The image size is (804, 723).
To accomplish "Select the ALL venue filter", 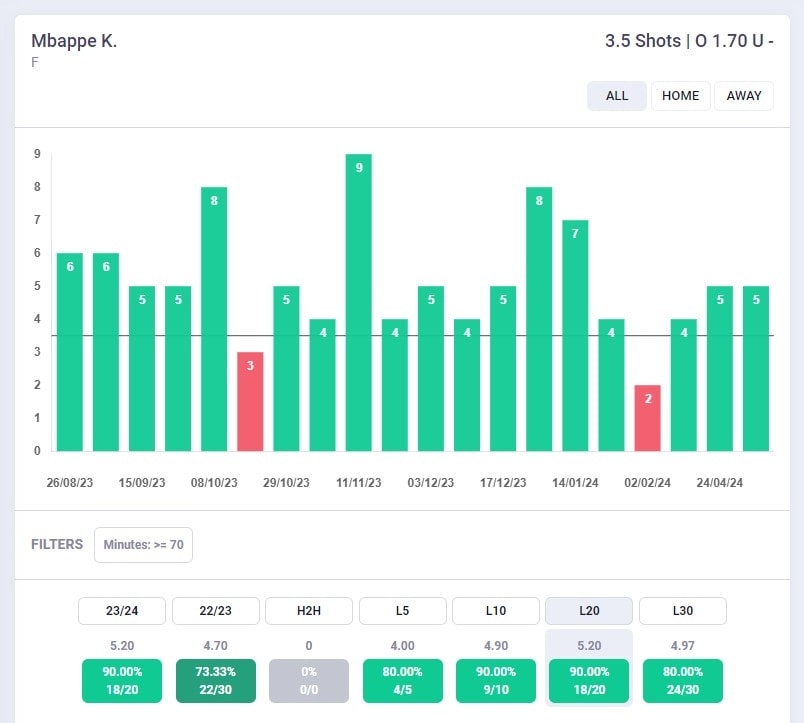I will pos(616,96).
